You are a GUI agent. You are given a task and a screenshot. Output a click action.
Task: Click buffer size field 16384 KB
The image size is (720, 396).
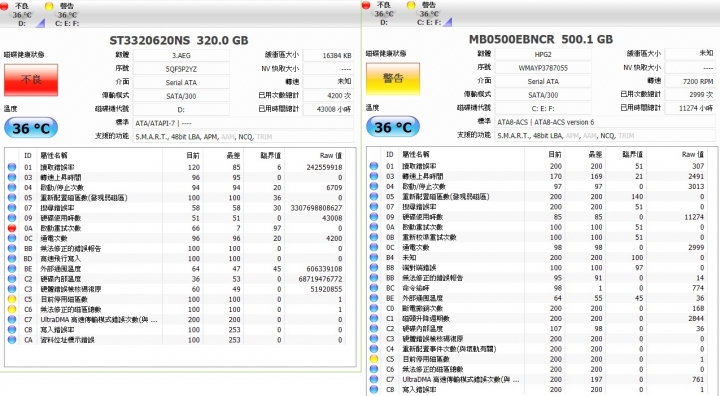pyautogui.click(x=328, y=55)
